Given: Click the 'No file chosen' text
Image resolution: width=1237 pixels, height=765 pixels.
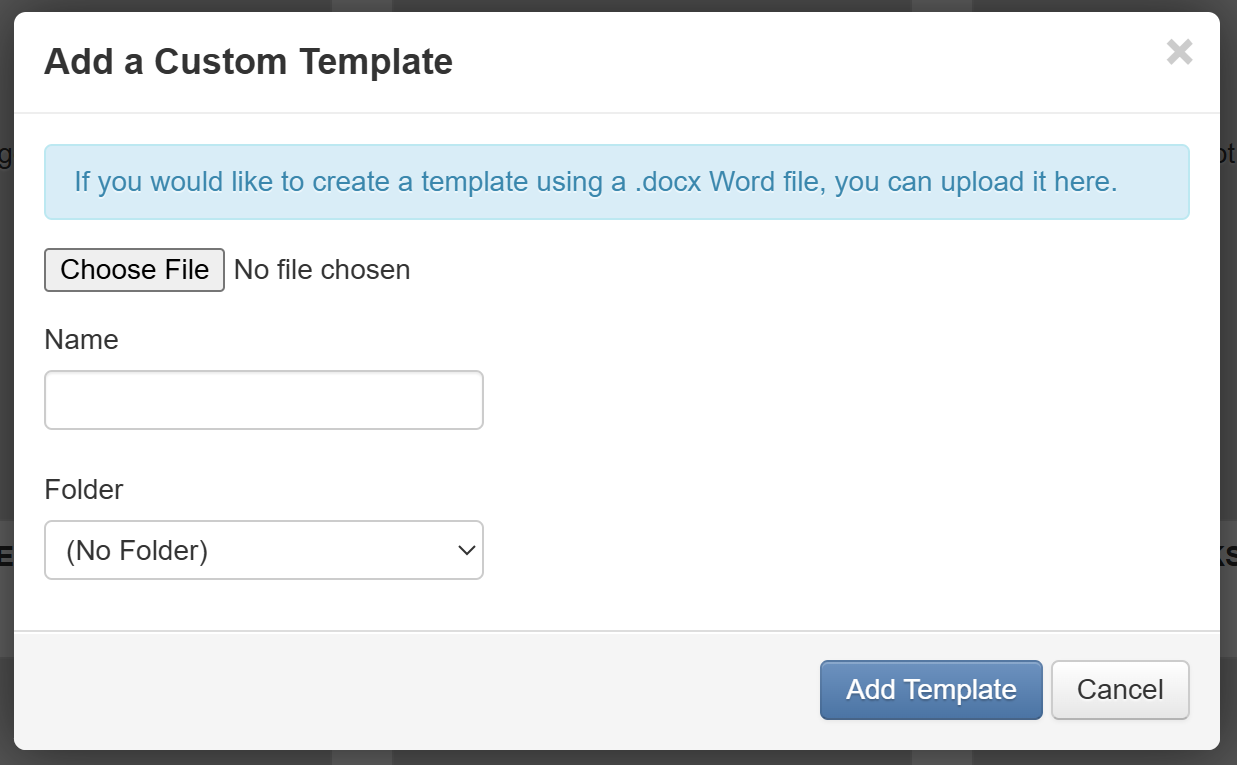Looking at the screenshot, I should point(322,270).
